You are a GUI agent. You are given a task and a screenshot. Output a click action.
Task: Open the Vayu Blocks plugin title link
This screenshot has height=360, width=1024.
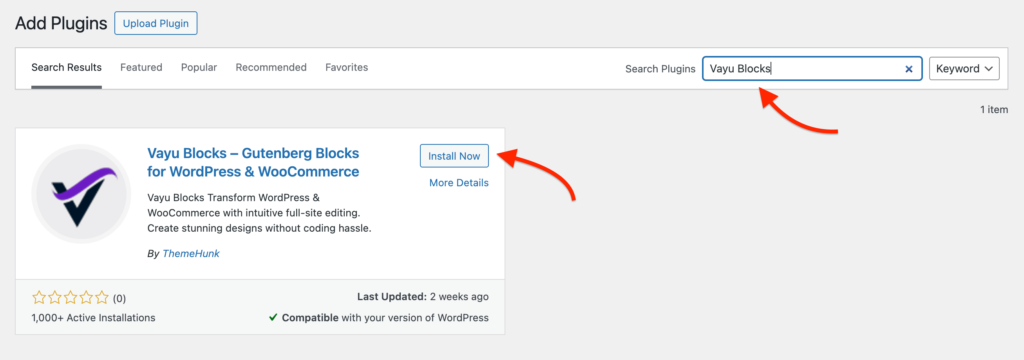pos(253,163)
